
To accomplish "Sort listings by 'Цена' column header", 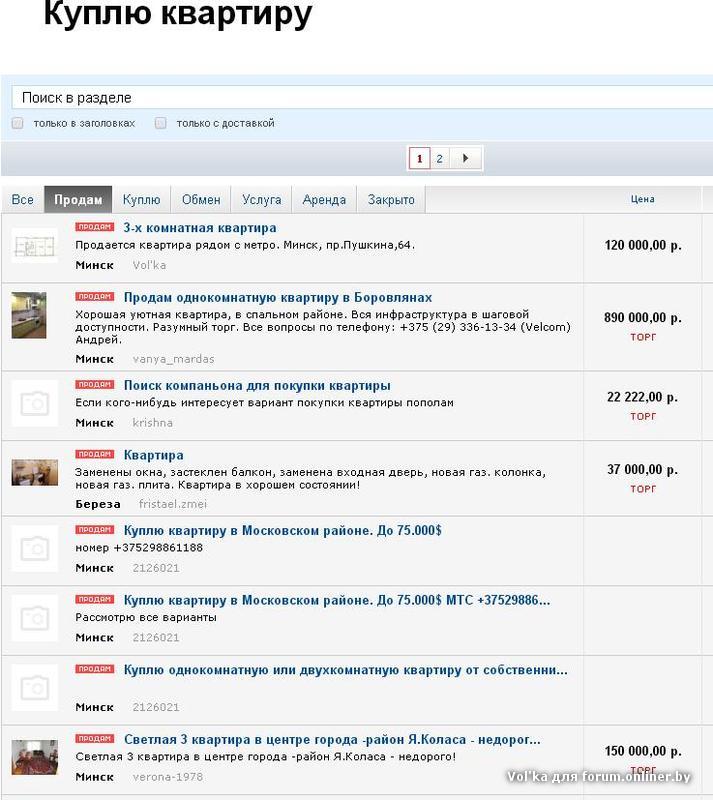I will (x=642, y=199).
